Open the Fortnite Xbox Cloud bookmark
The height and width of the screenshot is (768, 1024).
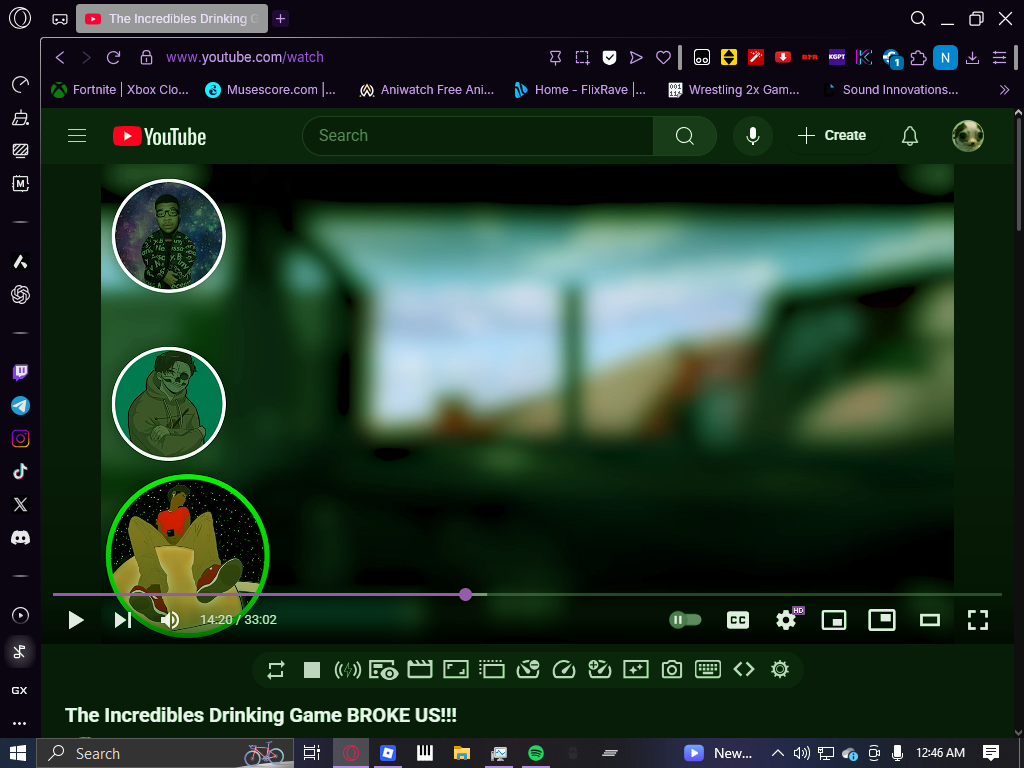(120, 90)
